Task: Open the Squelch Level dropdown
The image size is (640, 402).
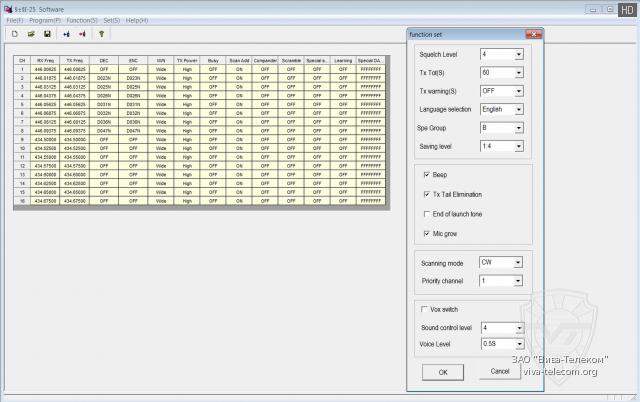Action: (x=519, y=54)
